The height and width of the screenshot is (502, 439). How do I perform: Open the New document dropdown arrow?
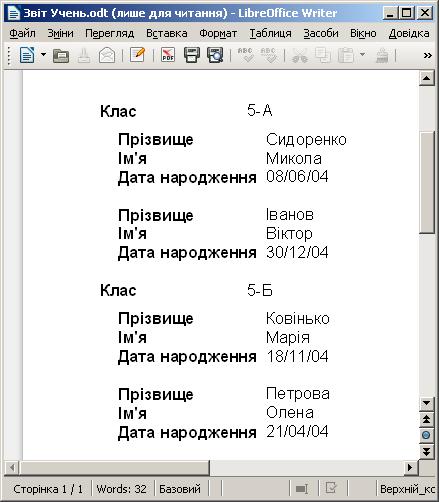pos(43,54)
